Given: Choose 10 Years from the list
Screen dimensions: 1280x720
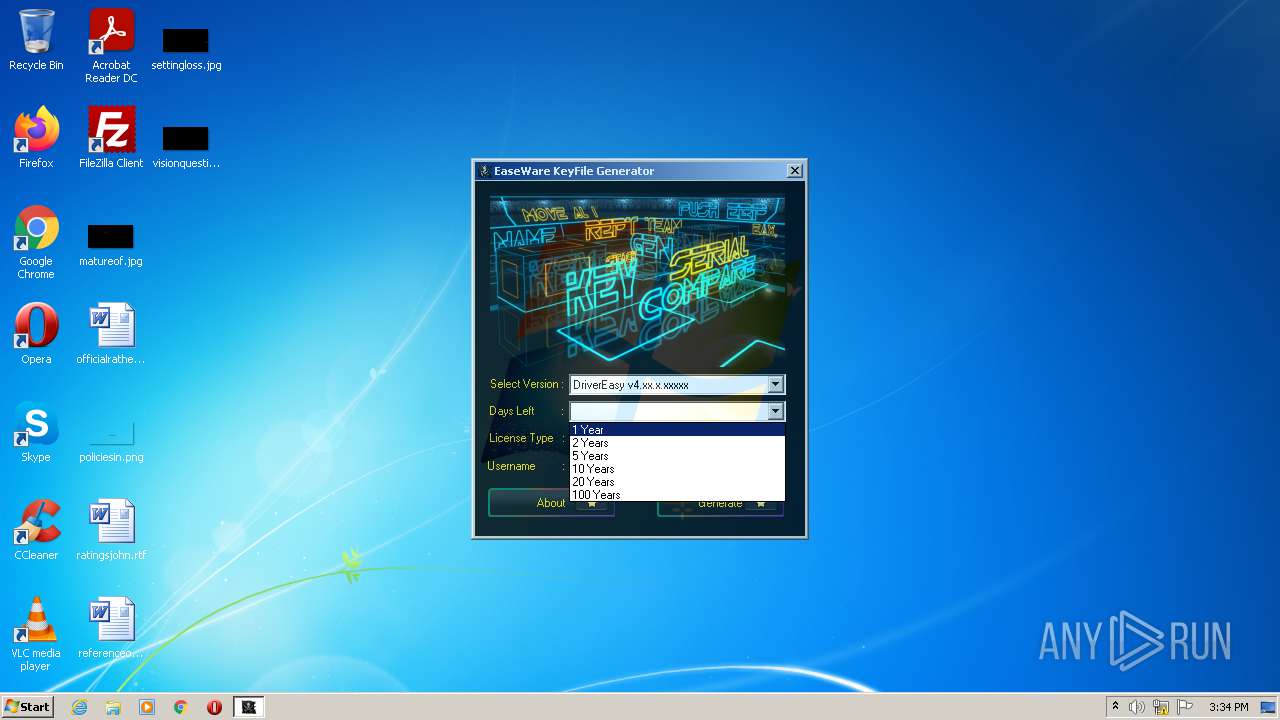Looking at the screenshot, I should click(677, 469).
